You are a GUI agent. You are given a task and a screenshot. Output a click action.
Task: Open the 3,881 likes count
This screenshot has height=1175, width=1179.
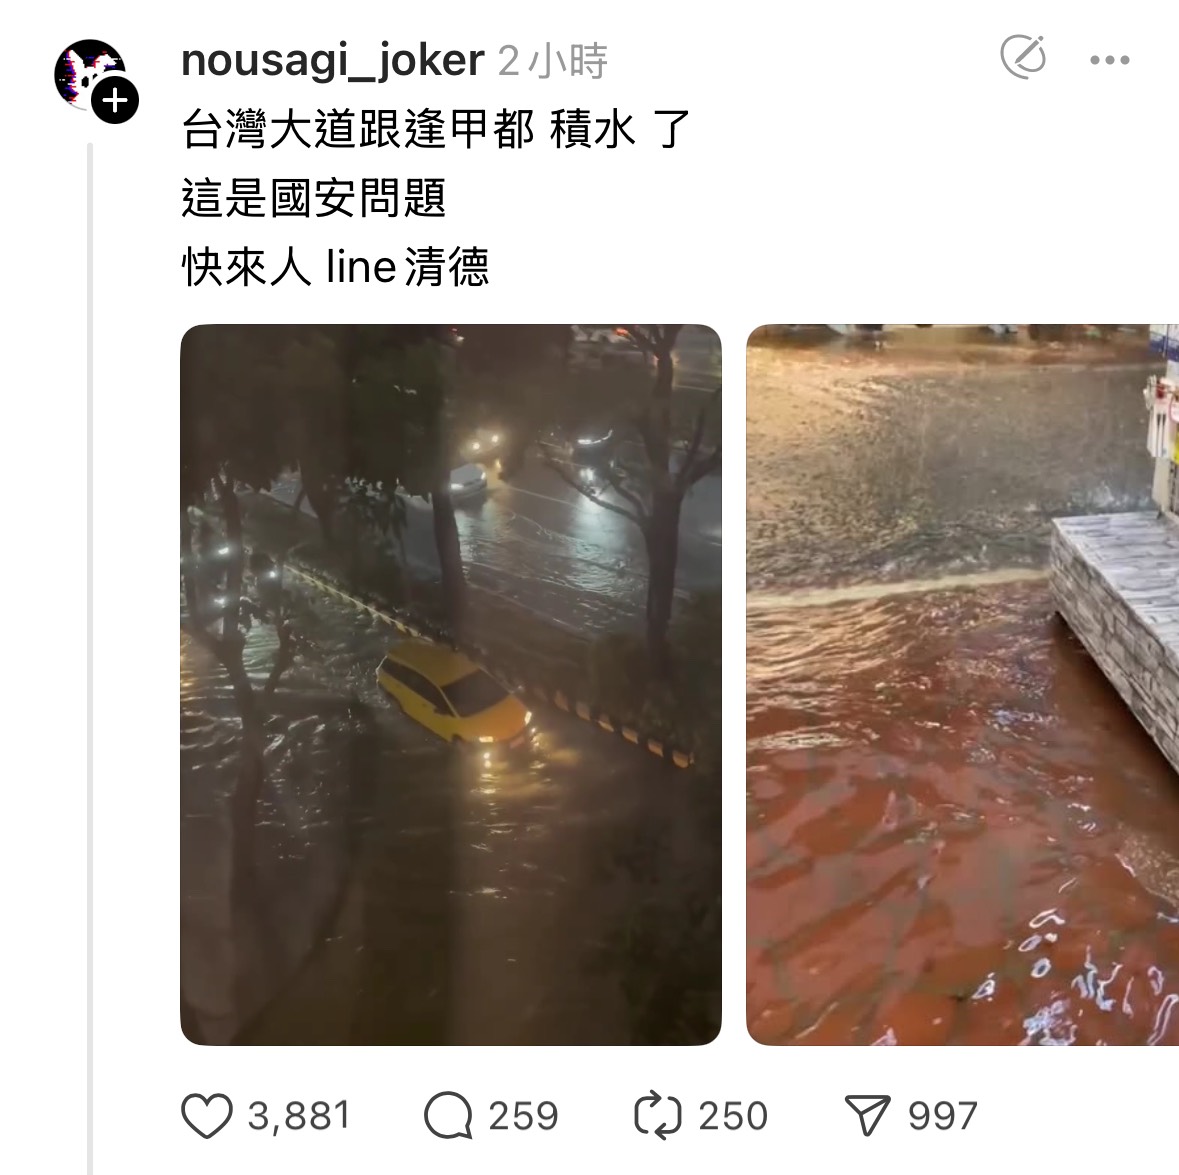click(299, 1116)
